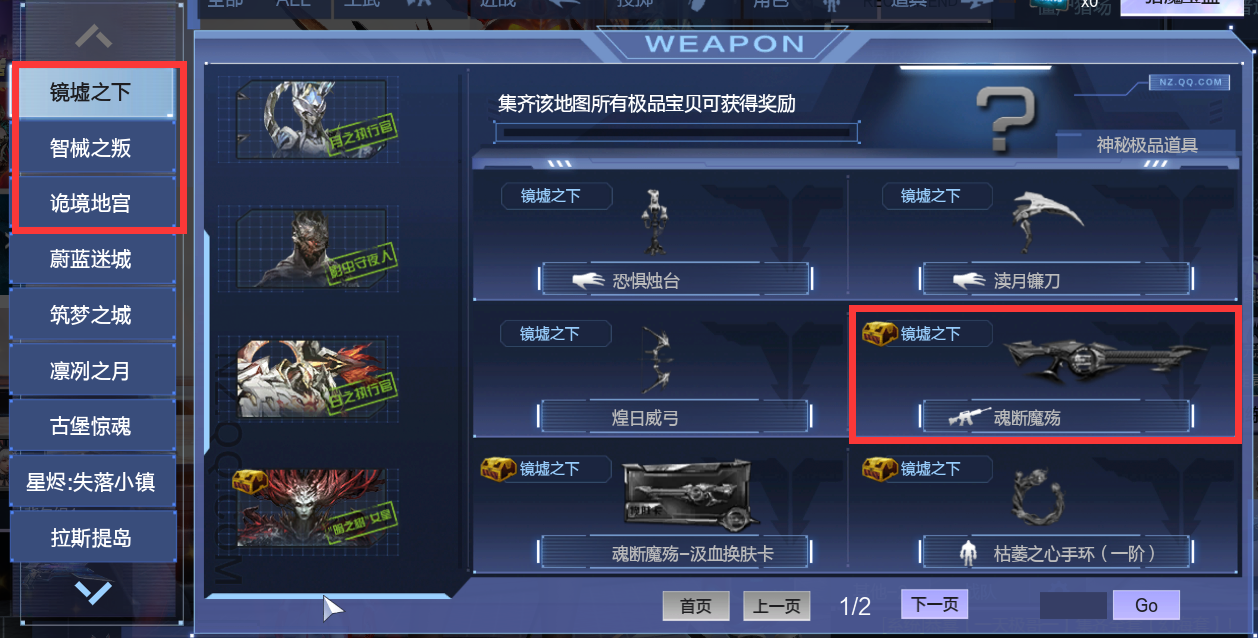Choose 蔚蓝迷城 from the map list
This screenshot has width=1258, height=638.
click(x=91, y=260)
